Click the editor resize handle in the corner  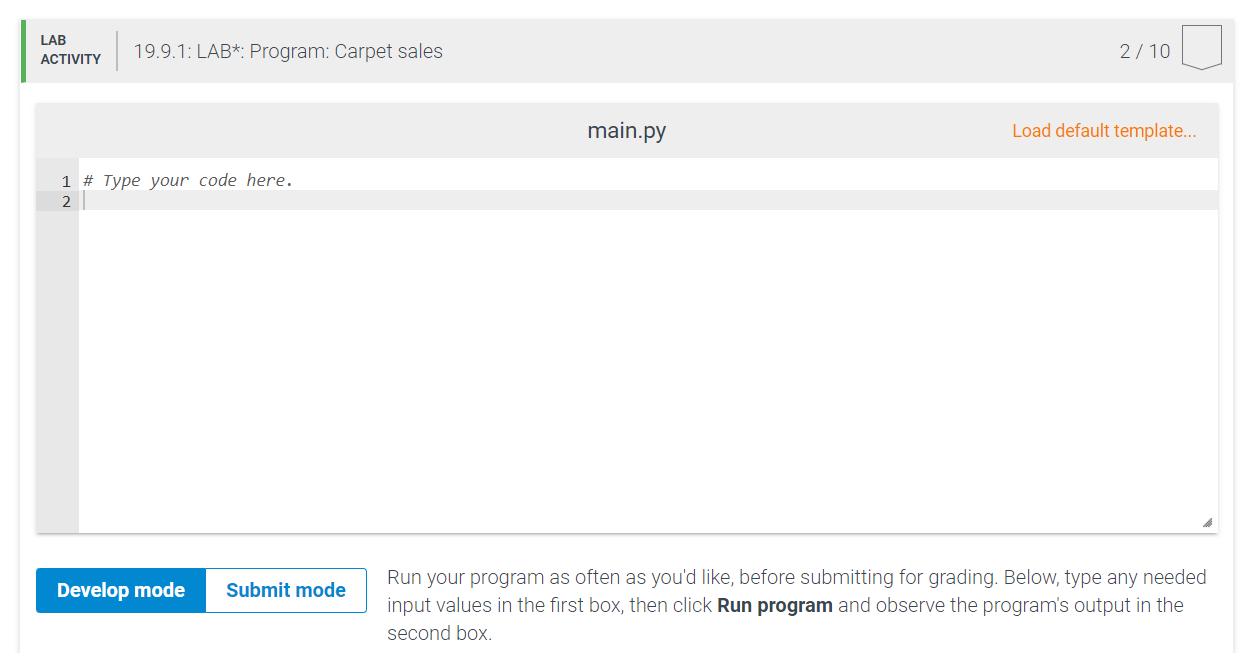point(1208,522)
